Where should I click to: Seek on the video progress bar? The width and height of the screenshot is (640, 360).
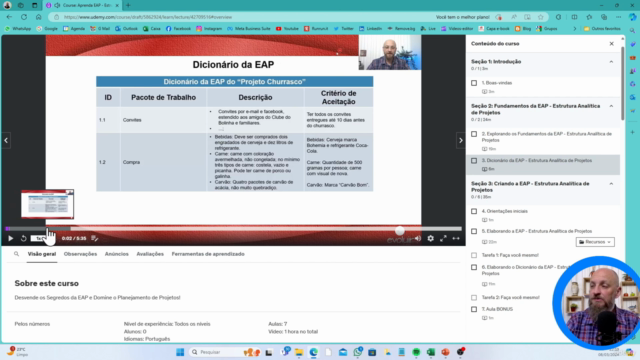[x=233, y=229]
